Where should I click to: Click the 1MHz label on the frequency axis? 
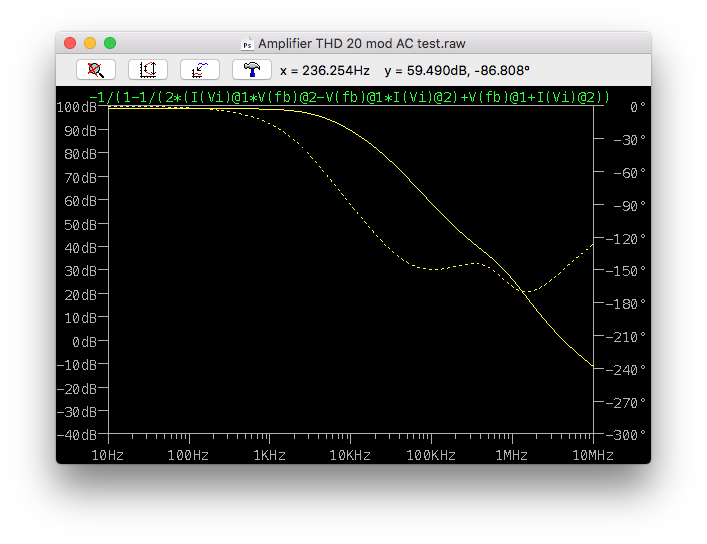(x=512, y=455)
